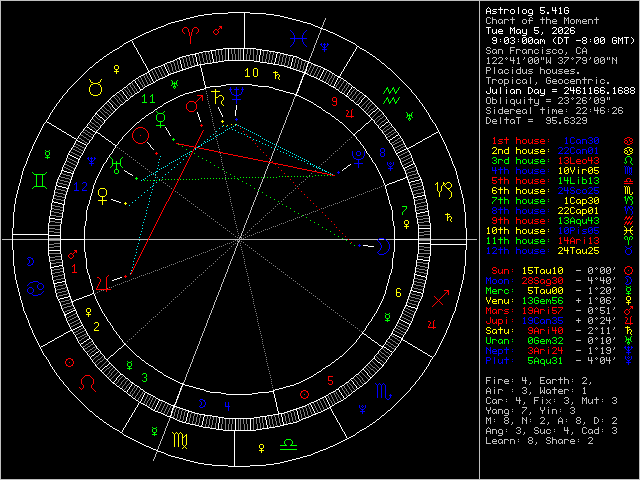Select the large yellow Saturn glyph in the chart
This screenshot has width=640, height=480.
point(218,98)
